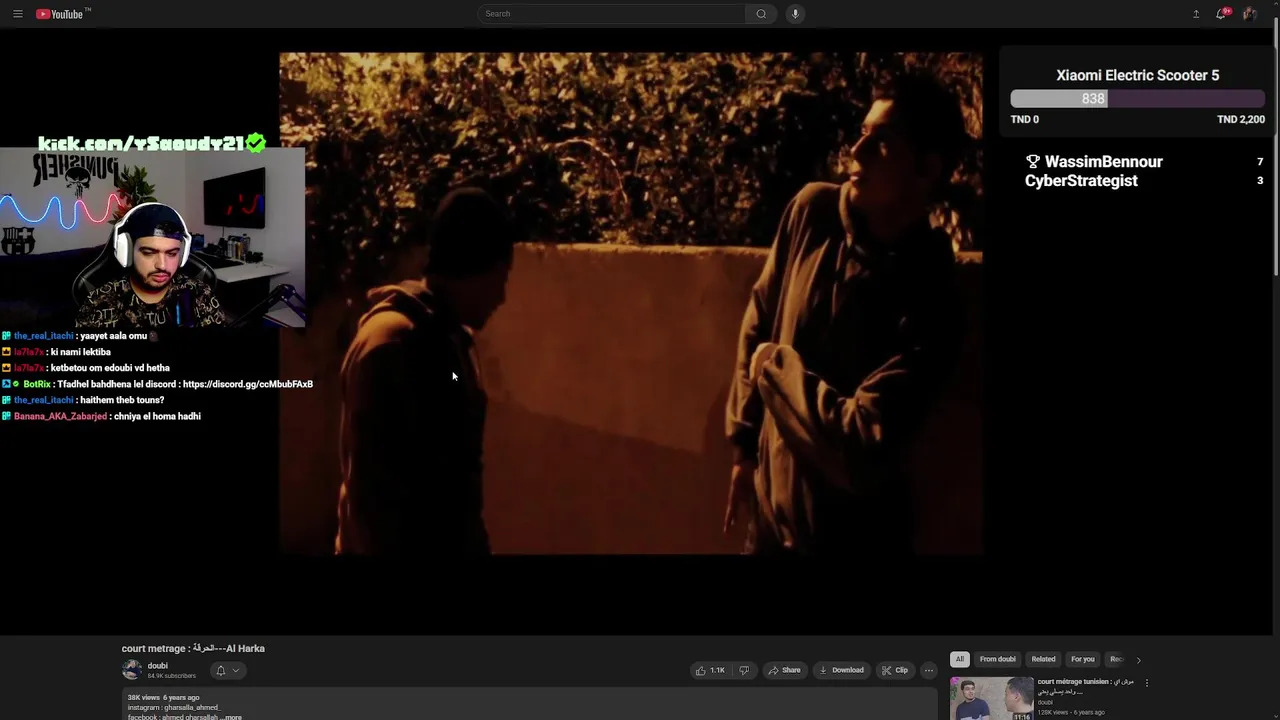Click the_real_itachi username on 'yaayet aala omu' message
Viewport: 1280px width, 720px height.
coord(43,336)
